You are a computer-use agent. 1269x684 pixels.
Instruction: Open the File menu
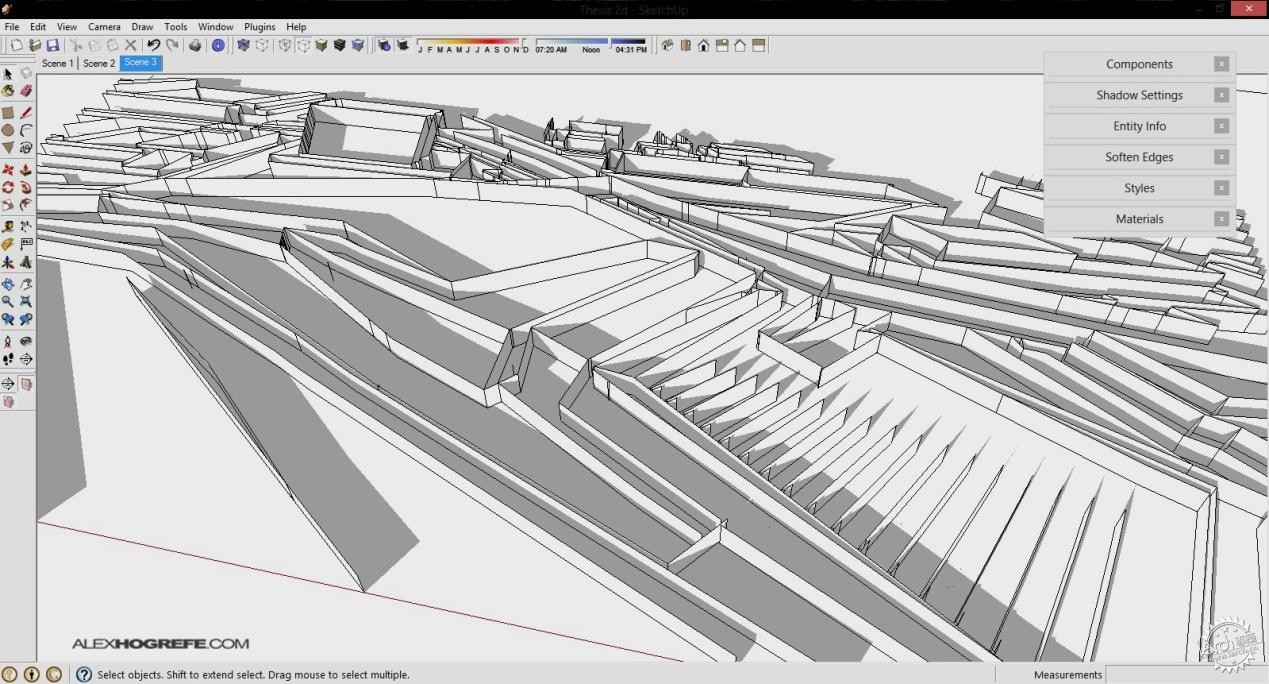[12, 27]
